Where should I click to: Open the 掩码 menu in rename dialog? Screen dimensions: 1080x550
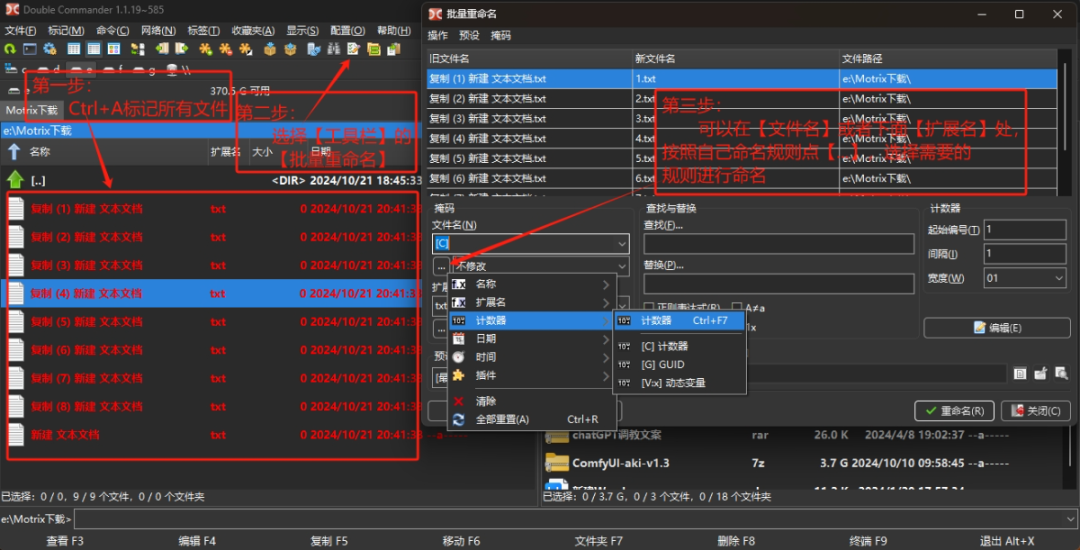coord(501,36)
